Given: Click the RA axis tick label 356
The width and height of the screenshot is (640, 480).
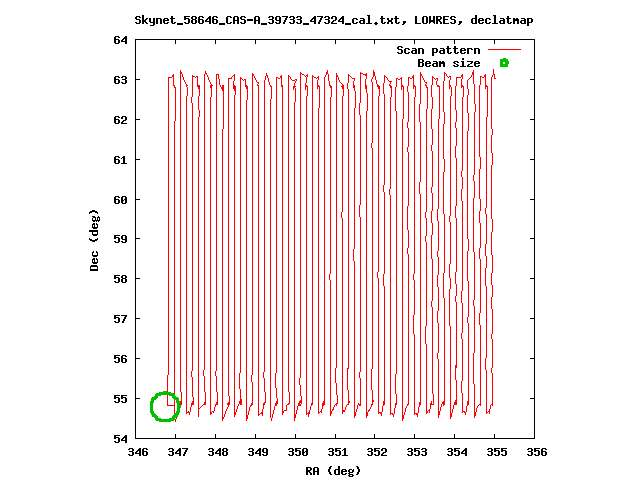Looking at the screenshot, I should [537, 452].
